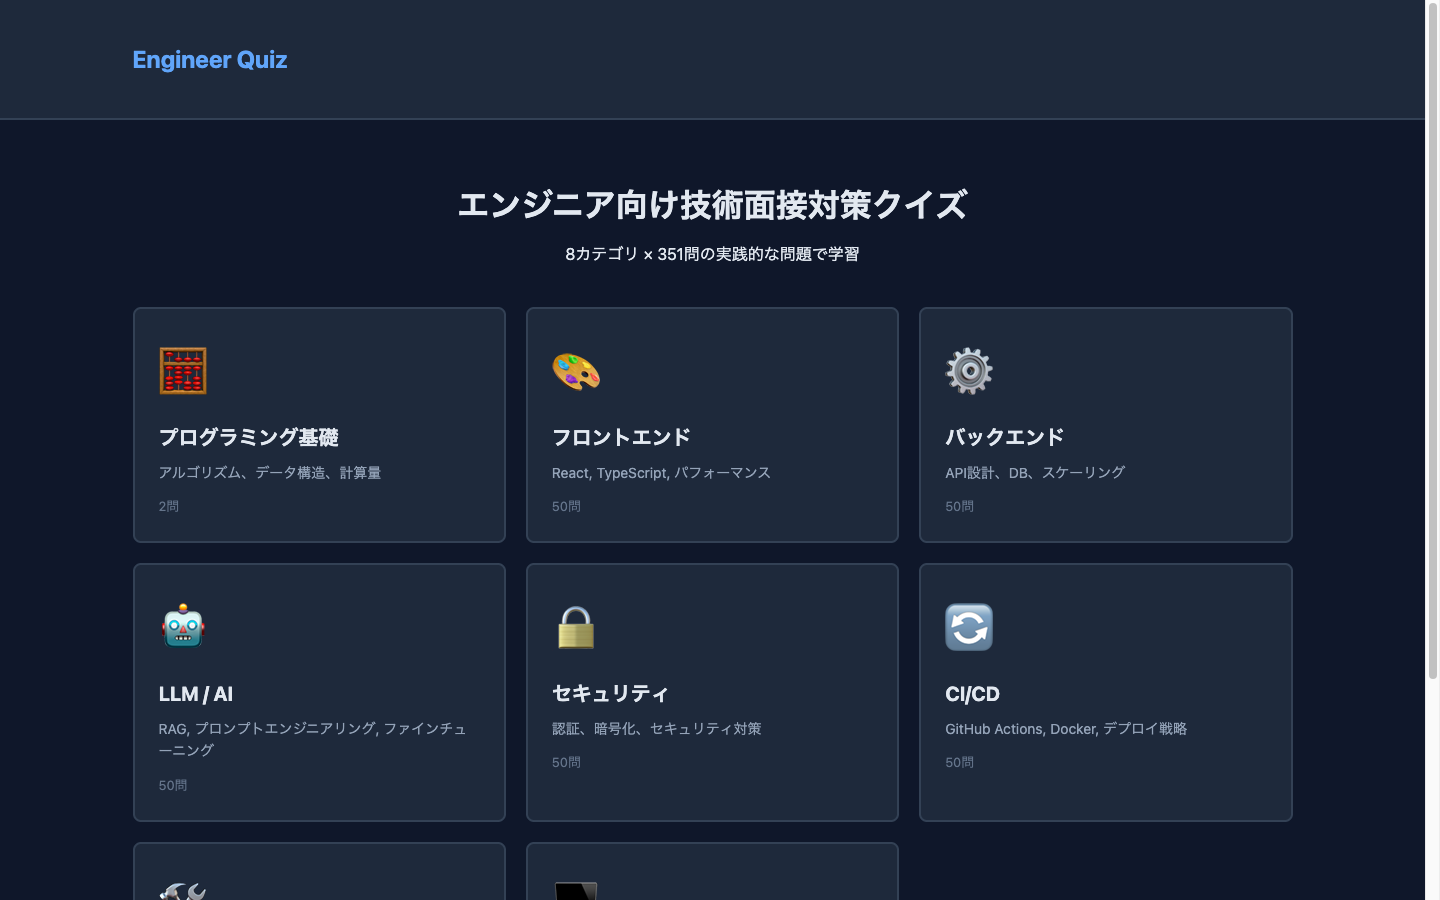Click the gear icon for バックエンド

point(969,371)
